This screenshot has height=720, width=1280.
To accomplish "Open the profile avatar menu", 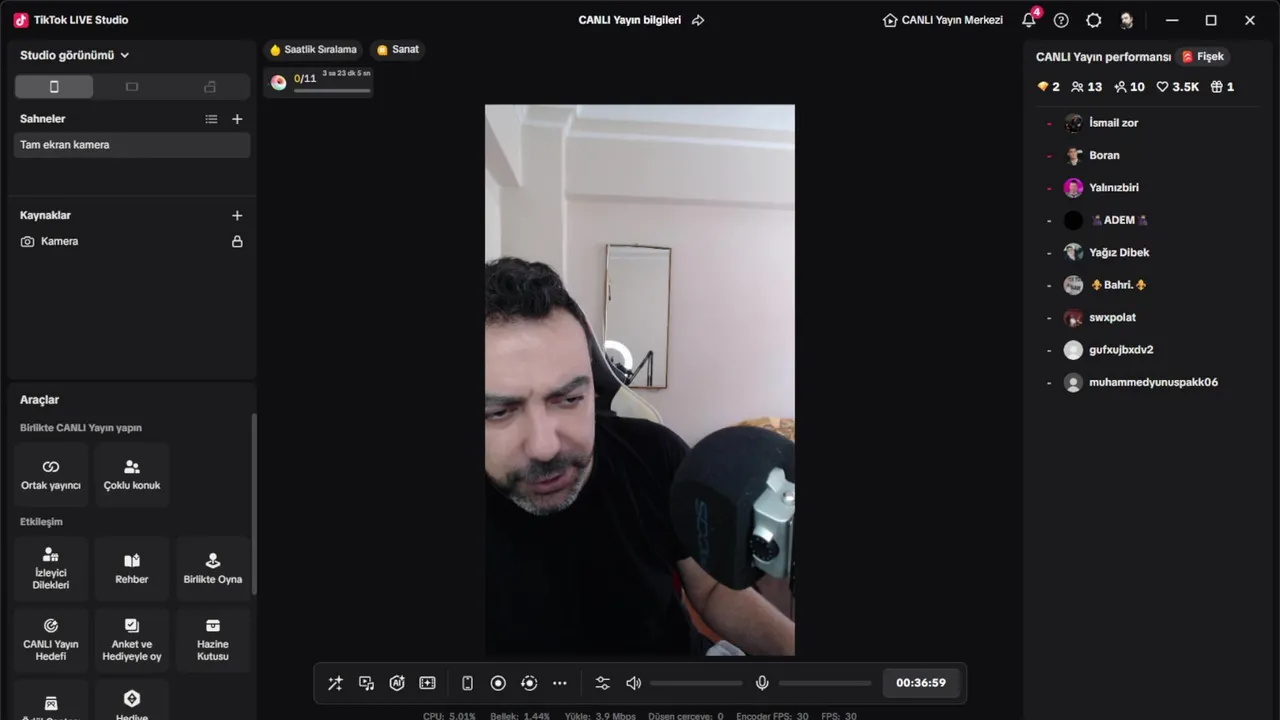I will pos(1126,20).
